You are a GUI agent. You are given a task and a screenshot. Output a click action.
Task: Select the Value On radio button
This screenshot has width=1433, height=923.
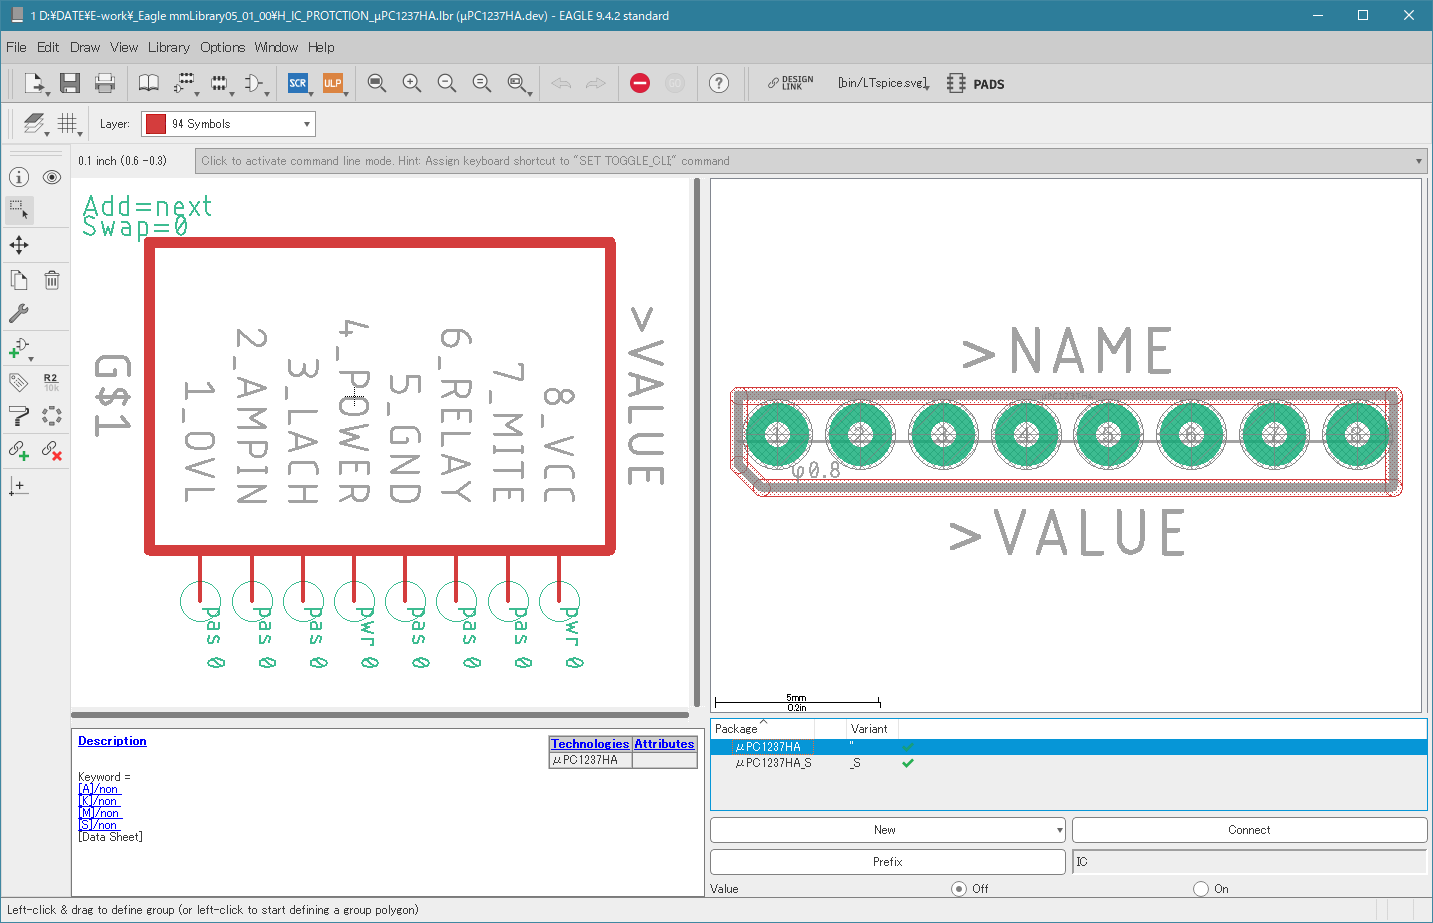click(x=1201, y=888)
